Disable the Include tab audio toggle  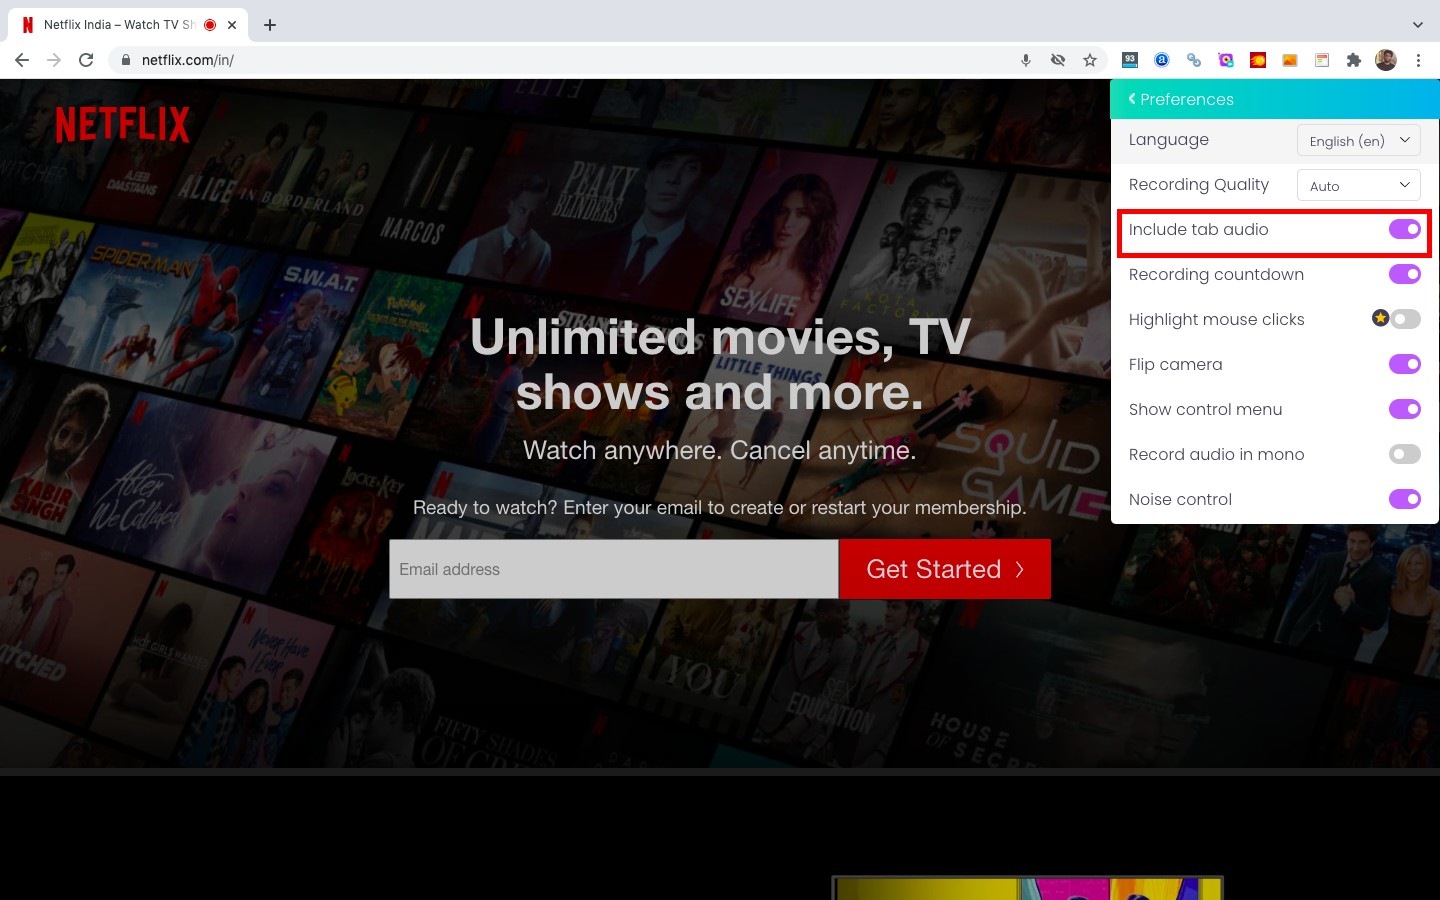[1405, 229]
